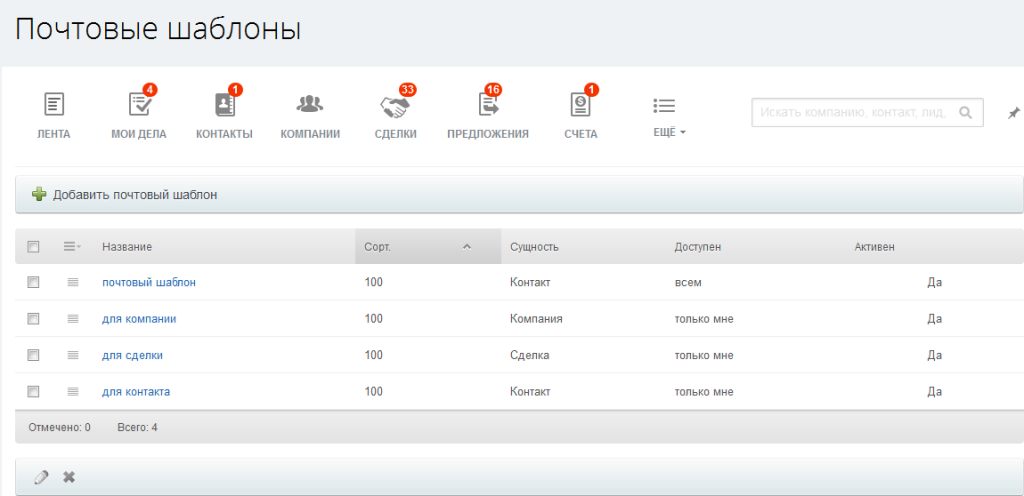1024x496 pixels.
Task: Click the green plus icon
Action: [x=39, y=194]
